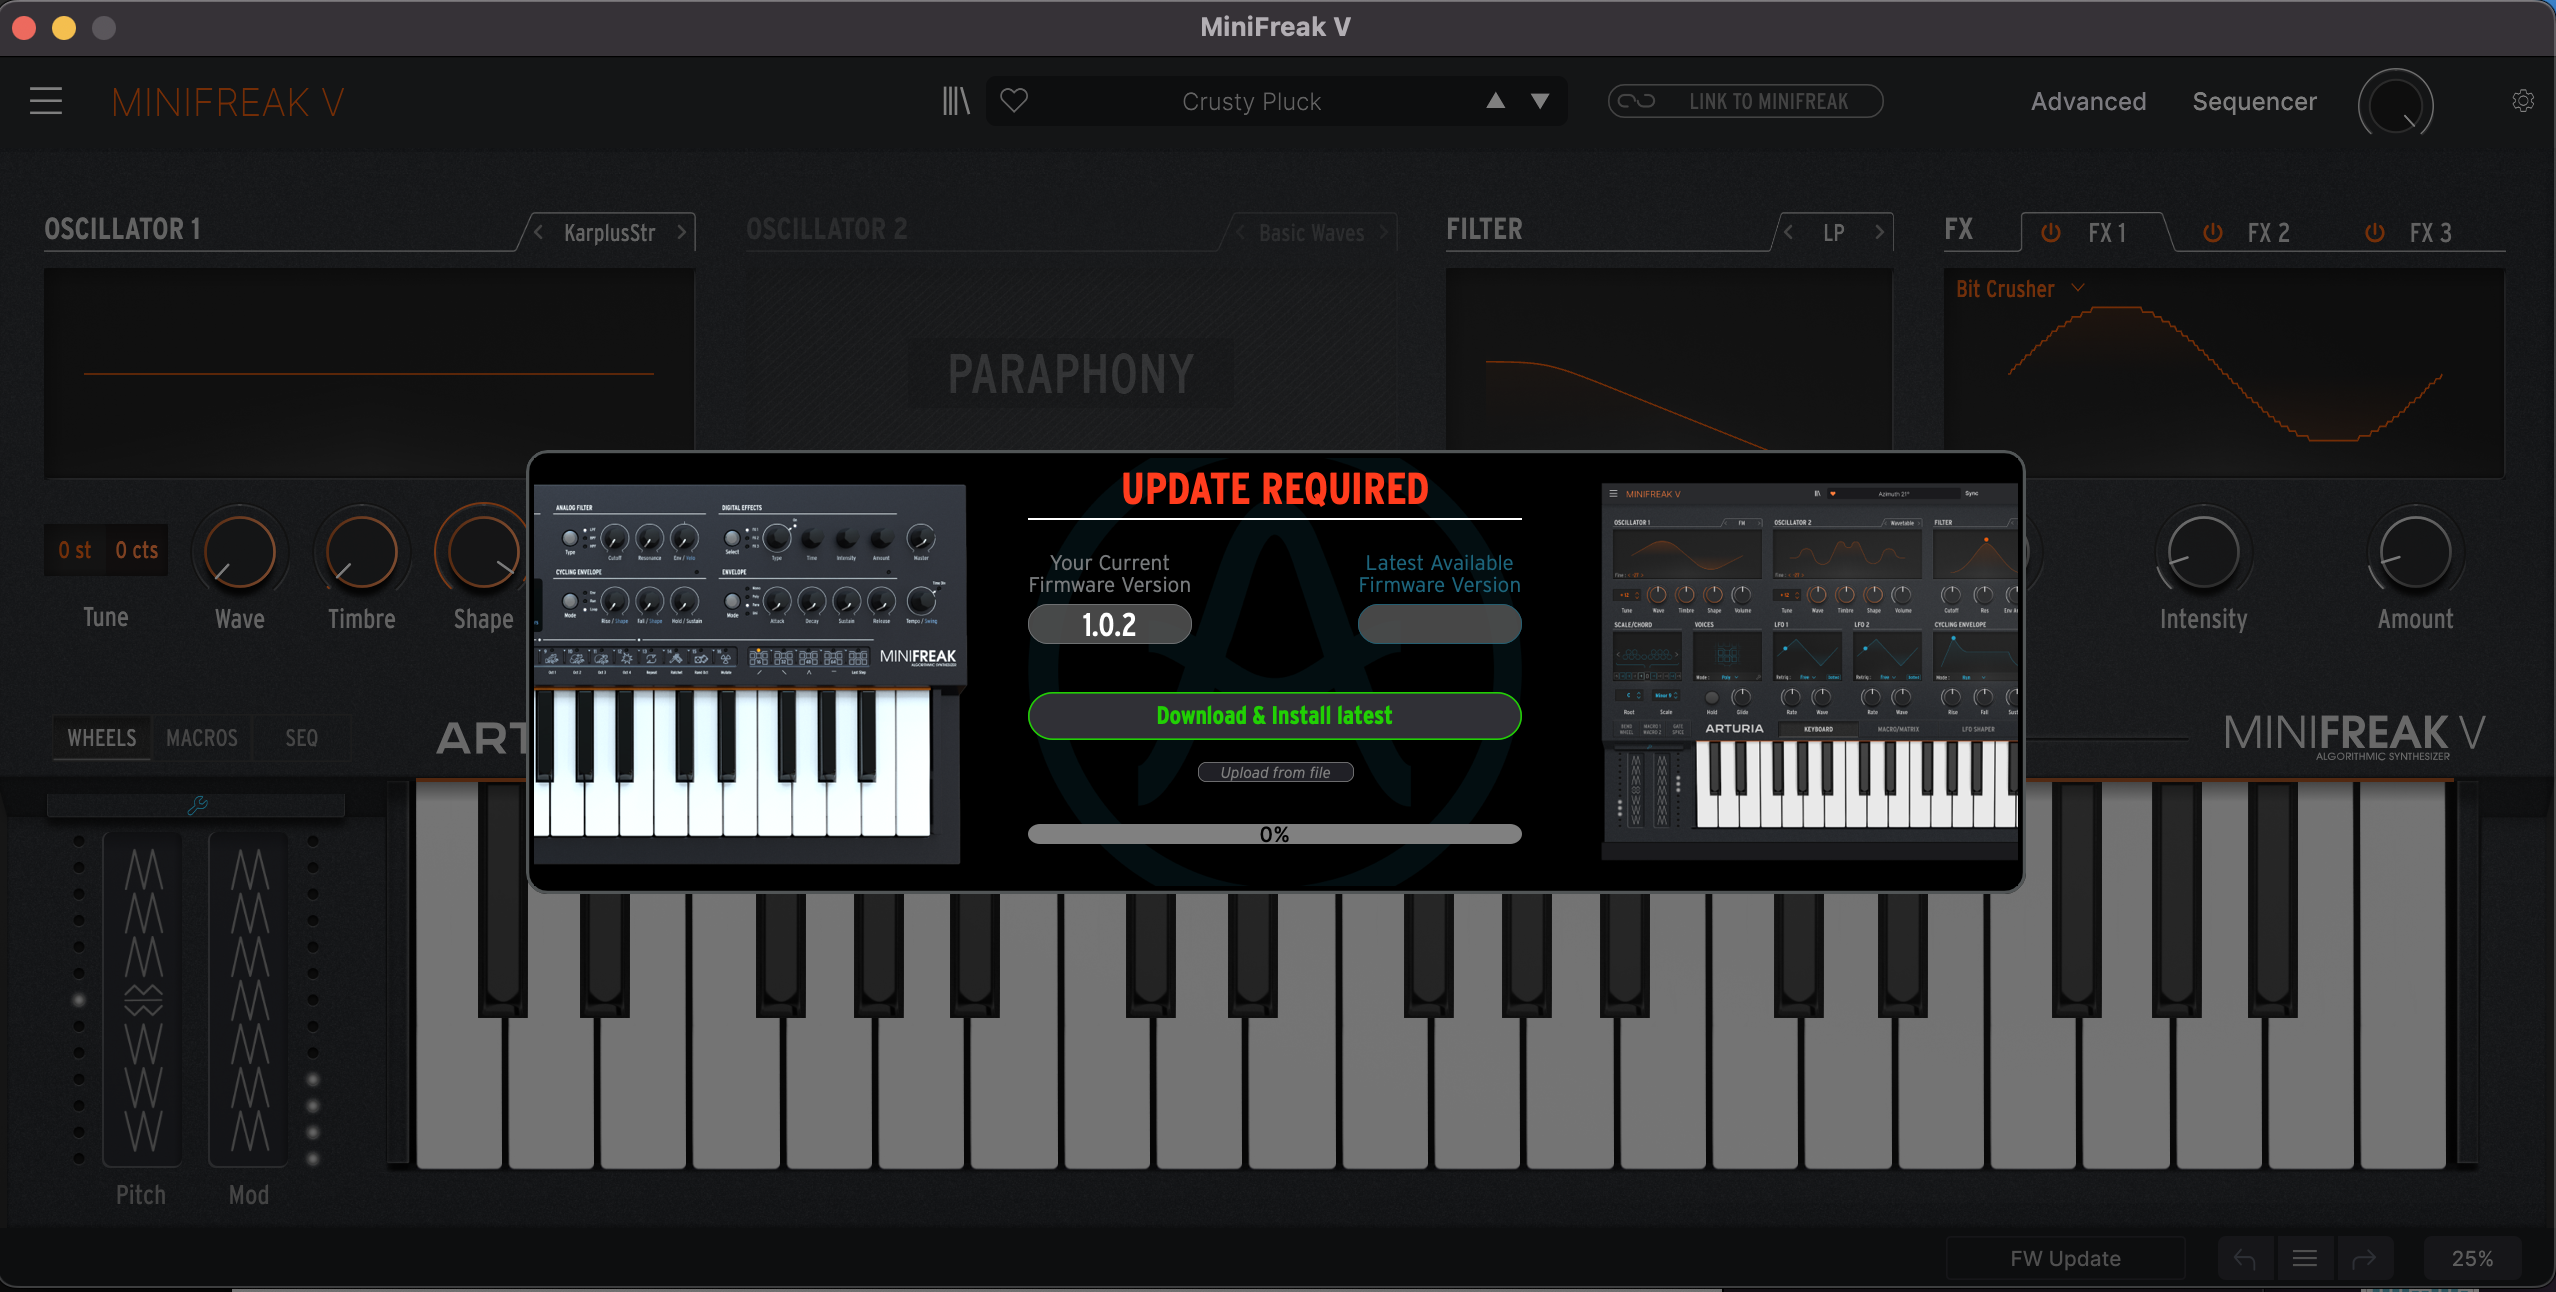2556x1292 pixels.
Task: Open the Advanced panel
Action: [2088, 102]
